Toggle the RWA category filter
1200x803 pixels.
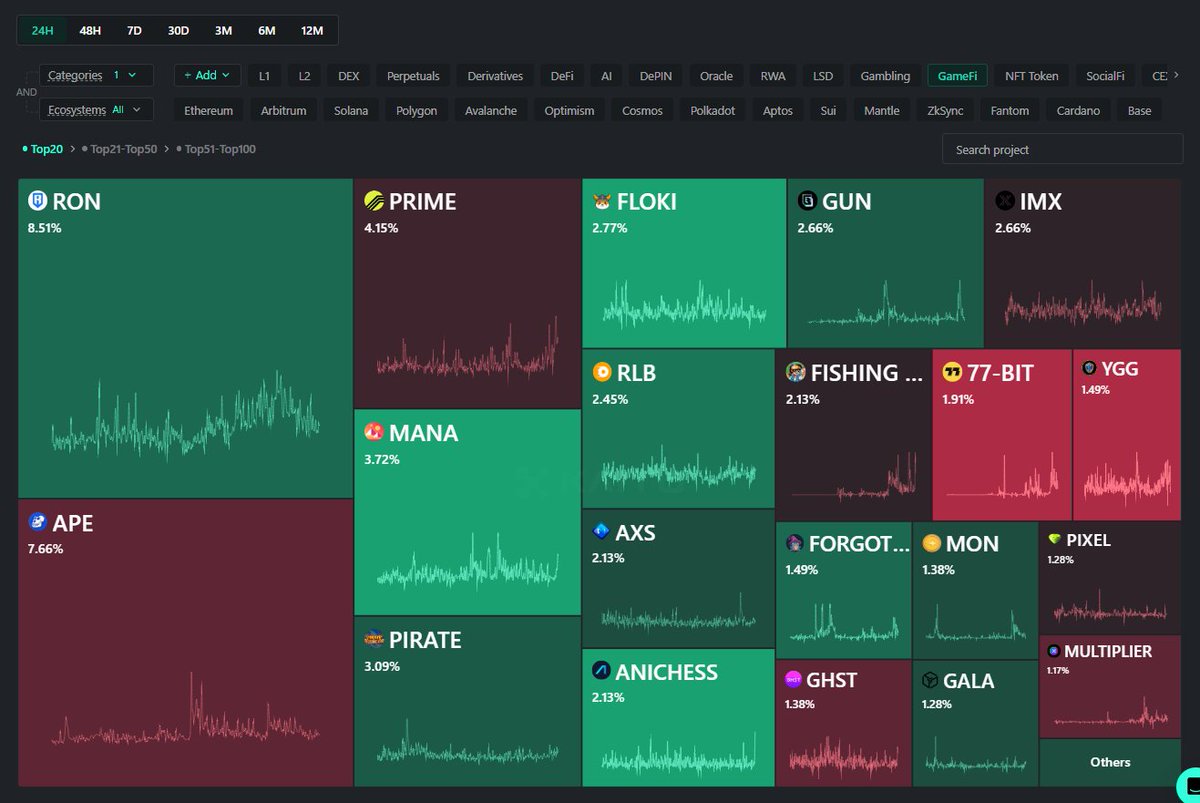(x=773, y=76)
